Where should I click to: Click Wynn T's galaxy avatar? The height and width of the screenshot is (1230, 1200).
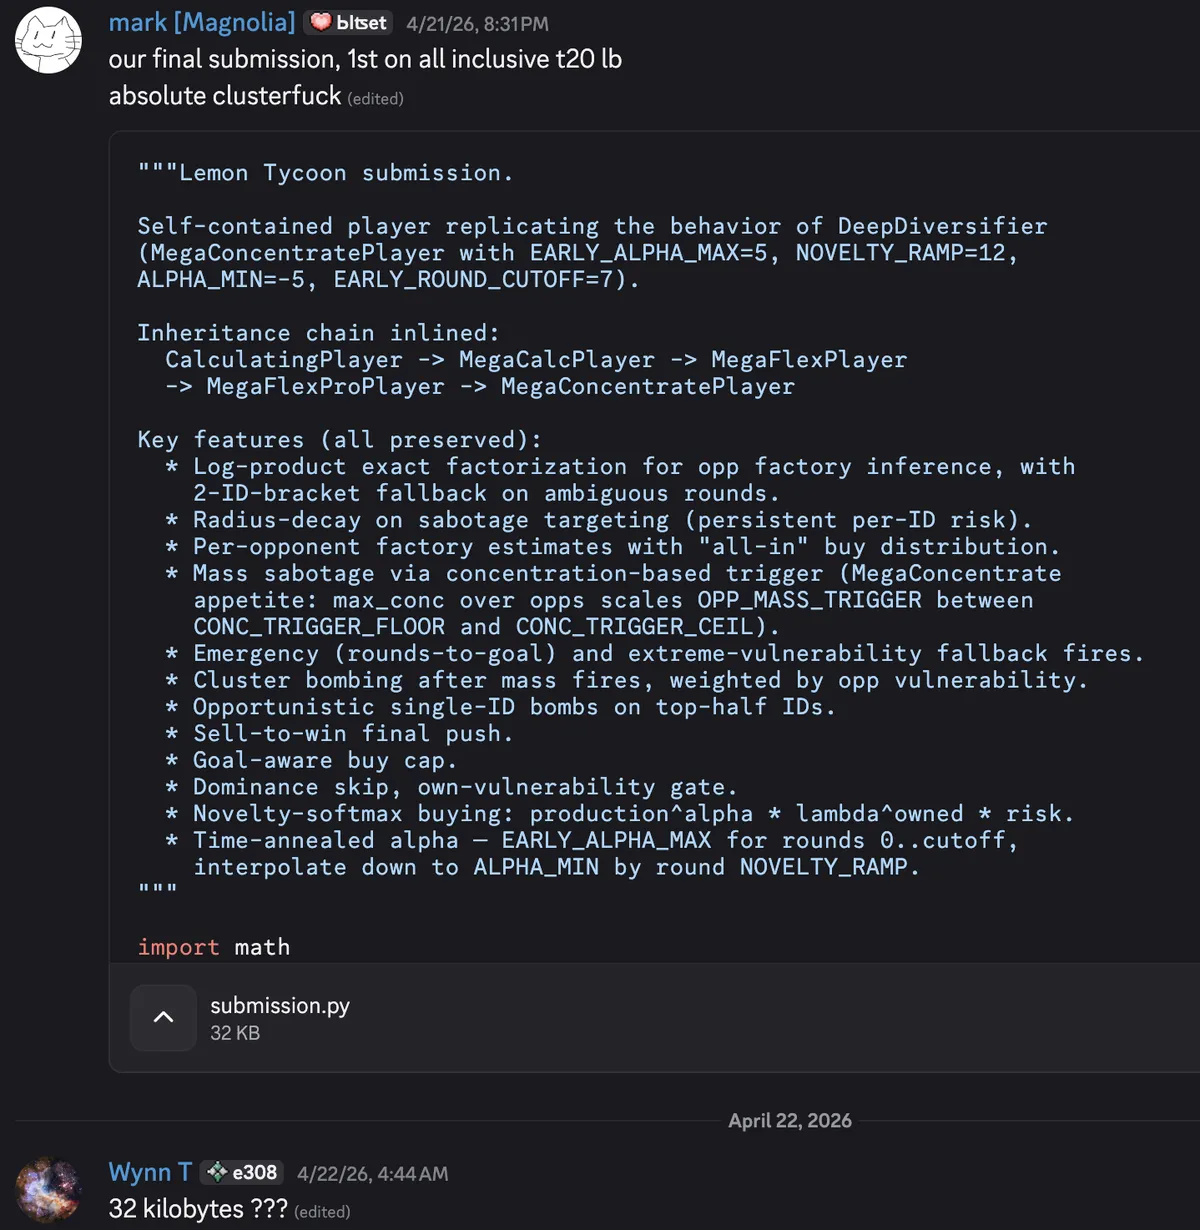coord(48,1188)
